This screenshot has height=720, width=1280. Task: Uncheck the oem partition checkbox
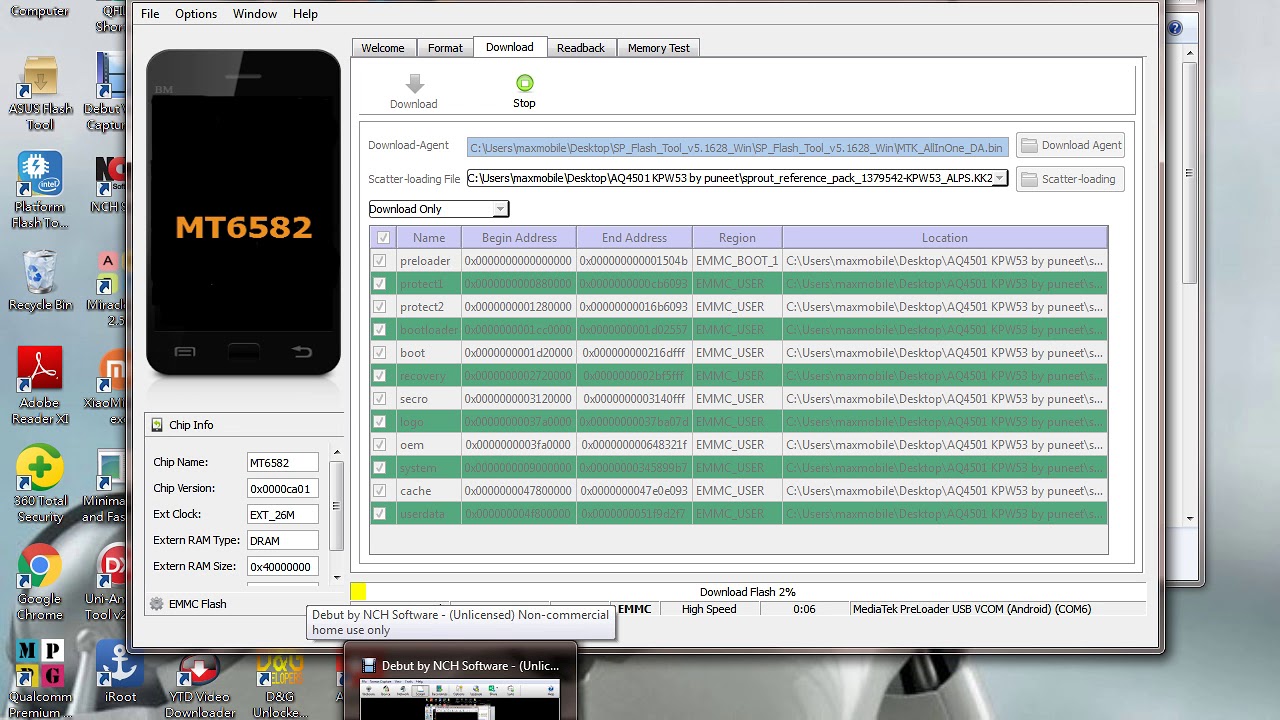click(379, 445)
